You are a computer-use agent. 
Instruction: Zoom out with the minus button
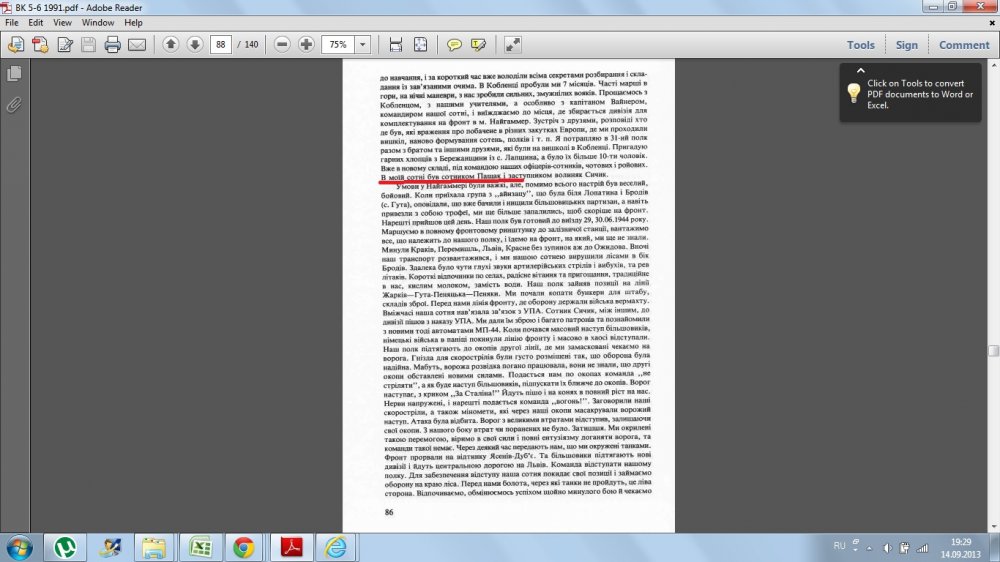(x=282, y=45)
